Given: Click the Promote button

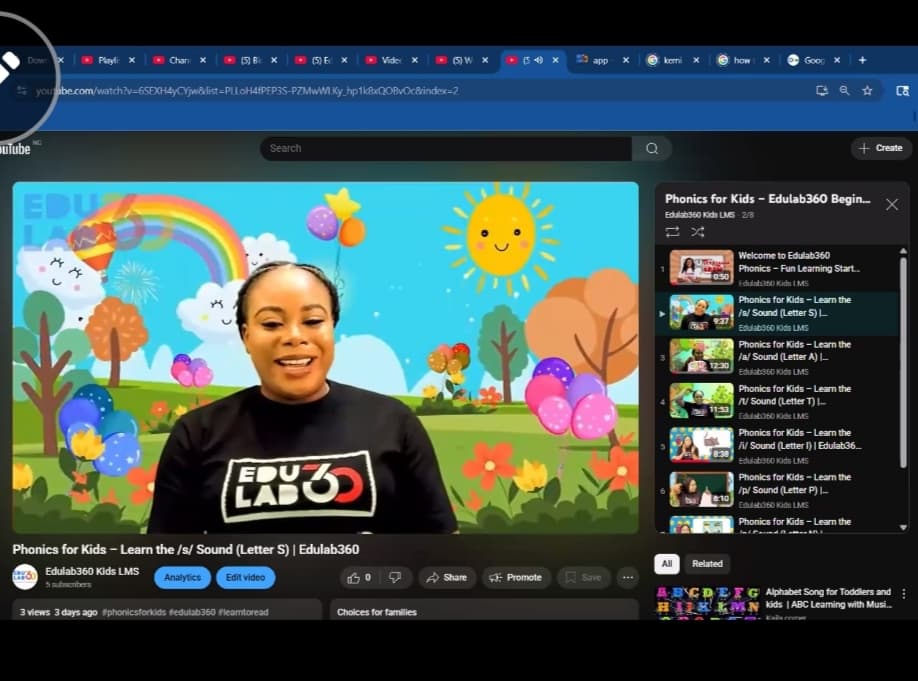Looking at the screenshot, I should click(516, 578).
